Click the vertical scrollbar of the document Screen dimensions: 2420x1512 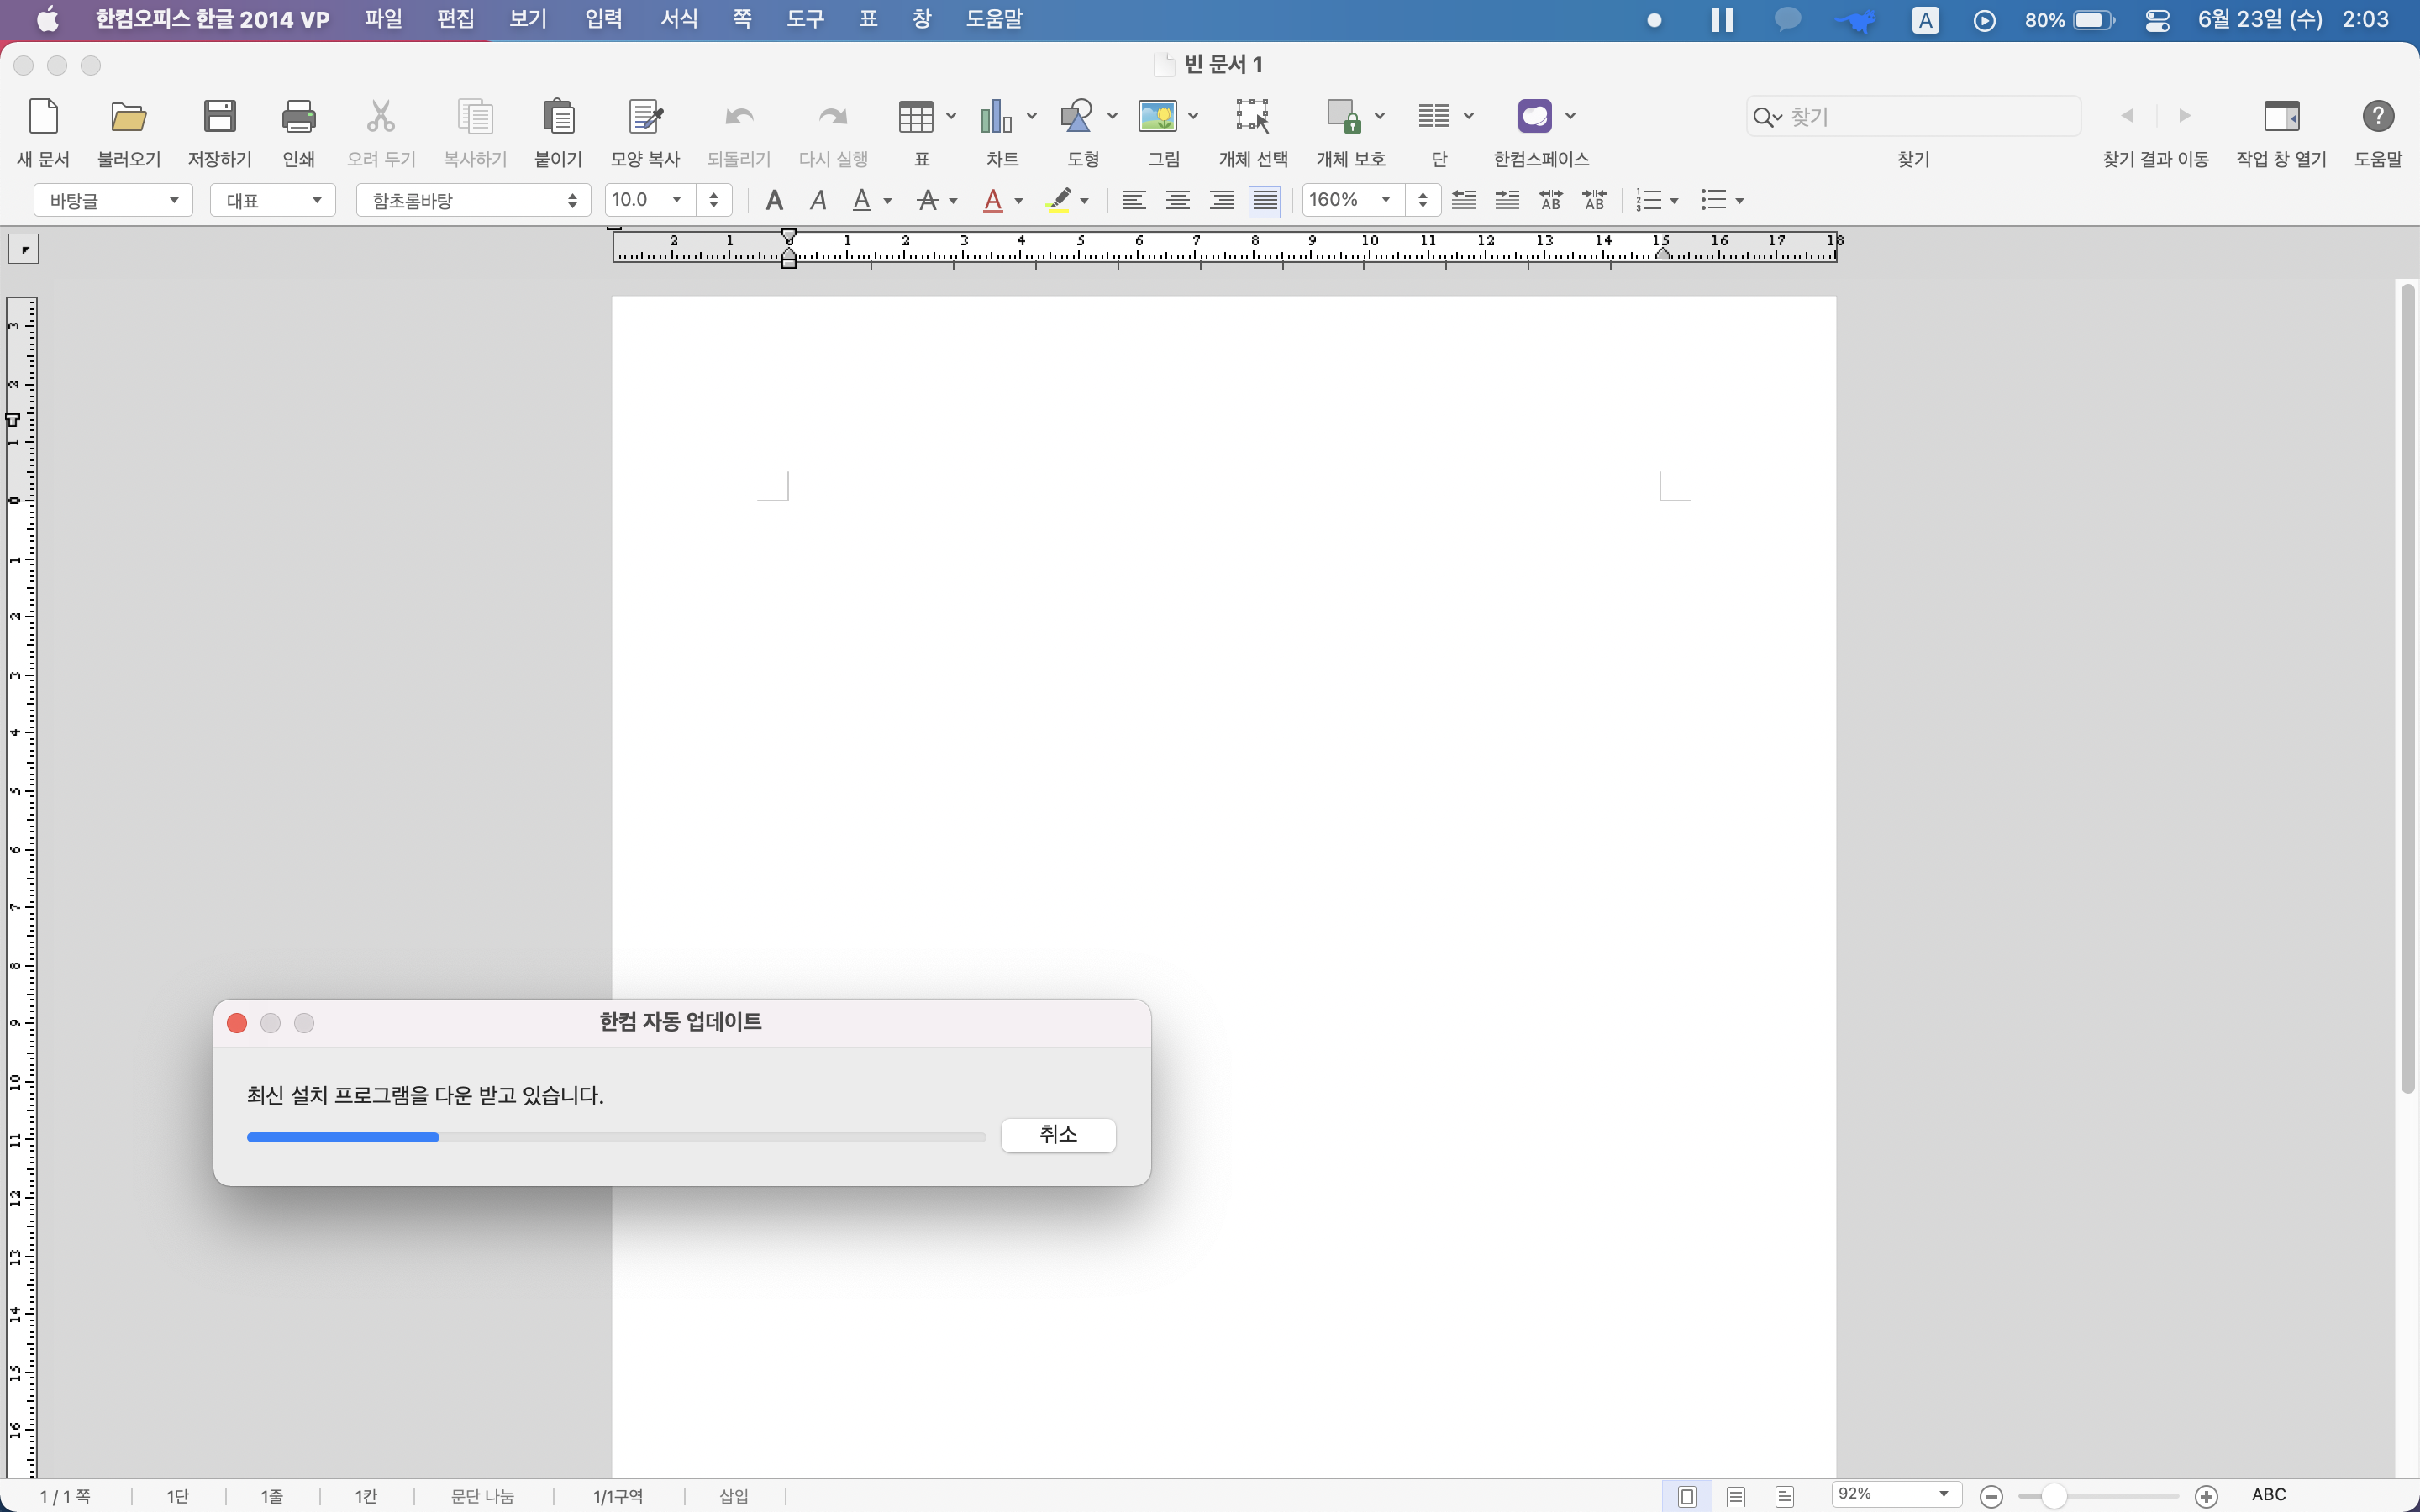[2407, 690]
